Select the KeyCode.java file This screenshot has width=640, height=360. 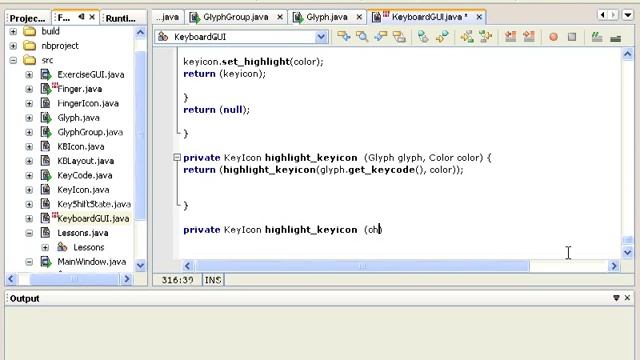point(84,176)
